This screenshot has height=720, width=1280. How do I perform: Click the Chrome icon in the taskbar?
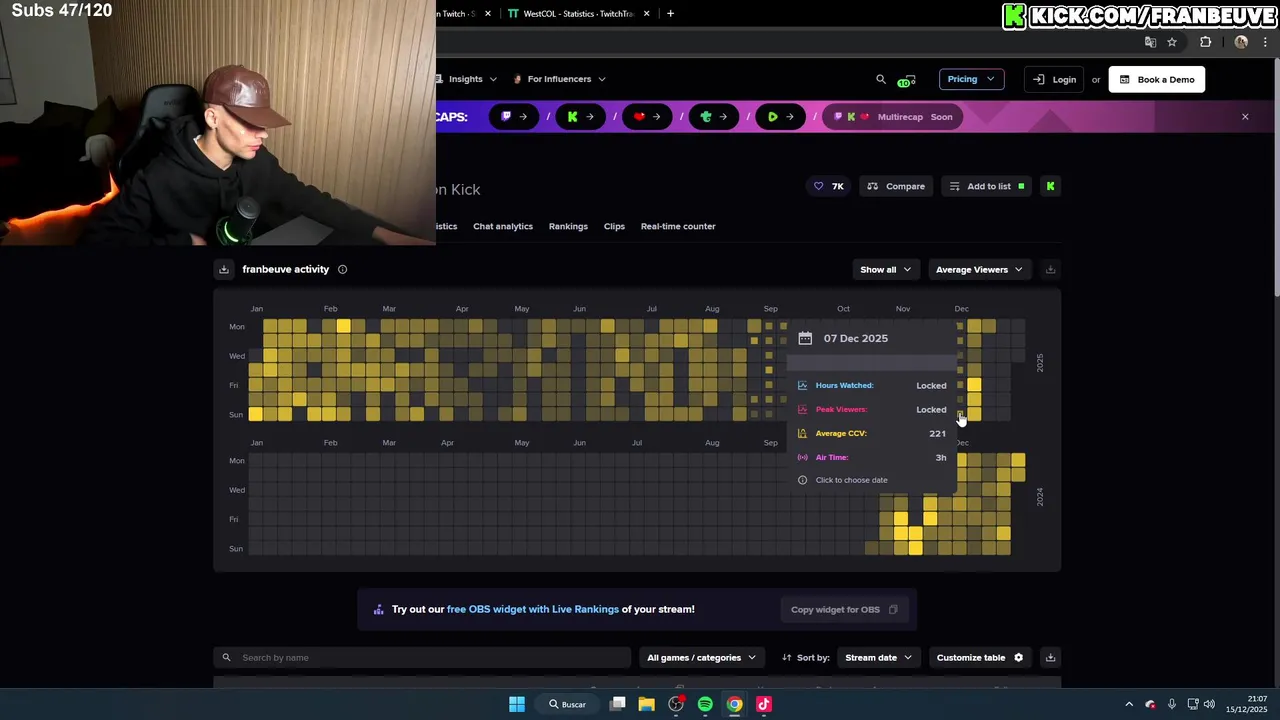(735, 704)
